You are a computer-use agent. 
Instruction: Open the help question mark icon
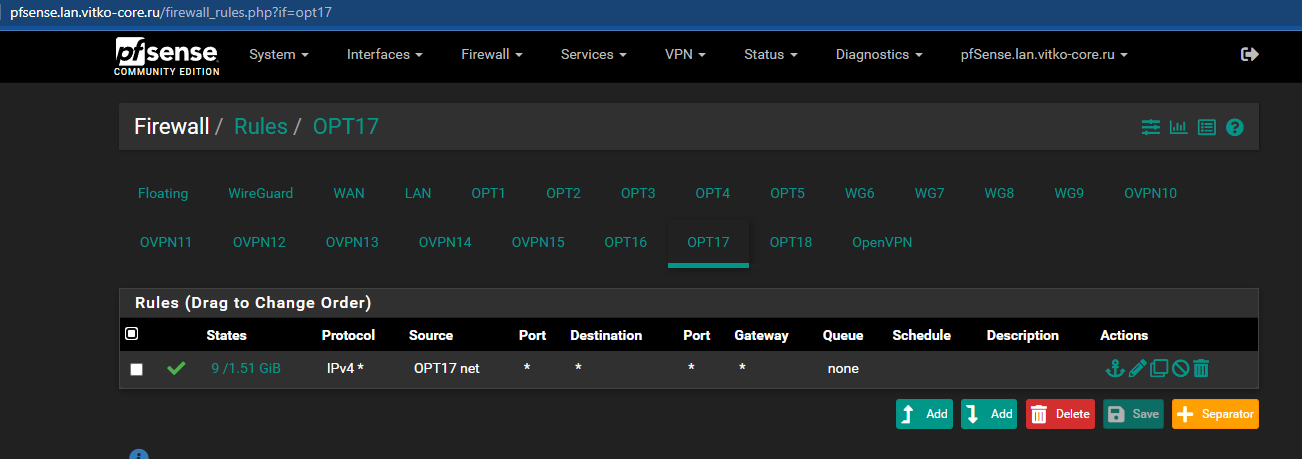pyautogui.click(x=1234, y=127)
